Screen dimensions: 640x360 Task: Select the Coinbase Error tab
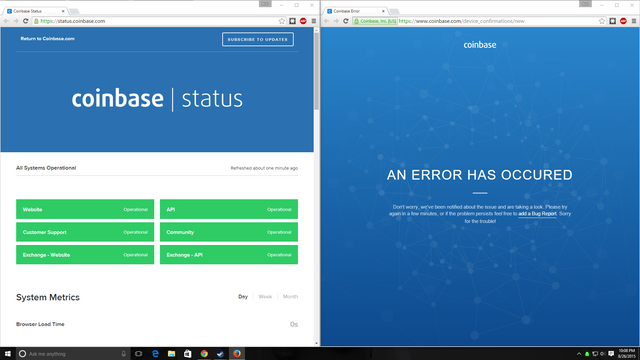[x=356, y=11]
